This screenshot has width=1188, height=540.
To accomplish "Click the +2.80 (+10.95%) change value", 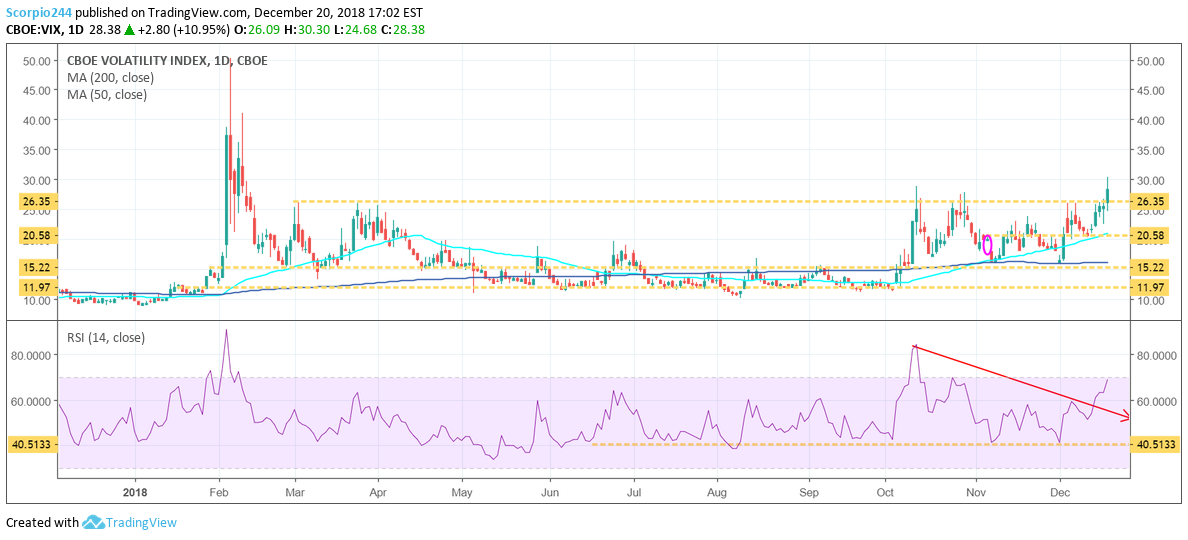I will pos(185,28).
